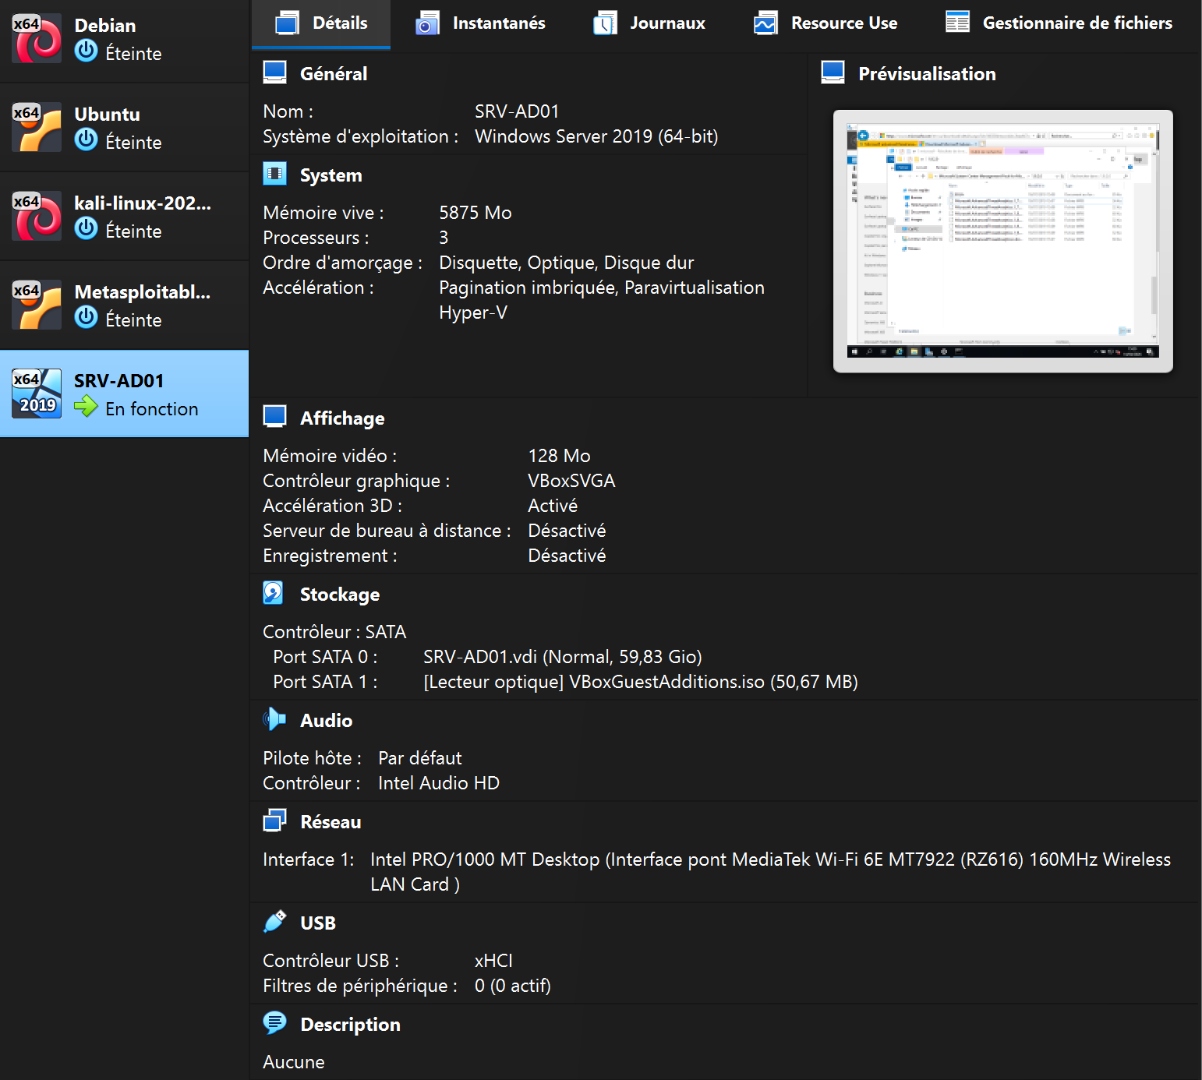The width and height of the screenshot is (1202, 1080).
Task: Click the power-off state icon for Debian
Action: coord(87,51)
